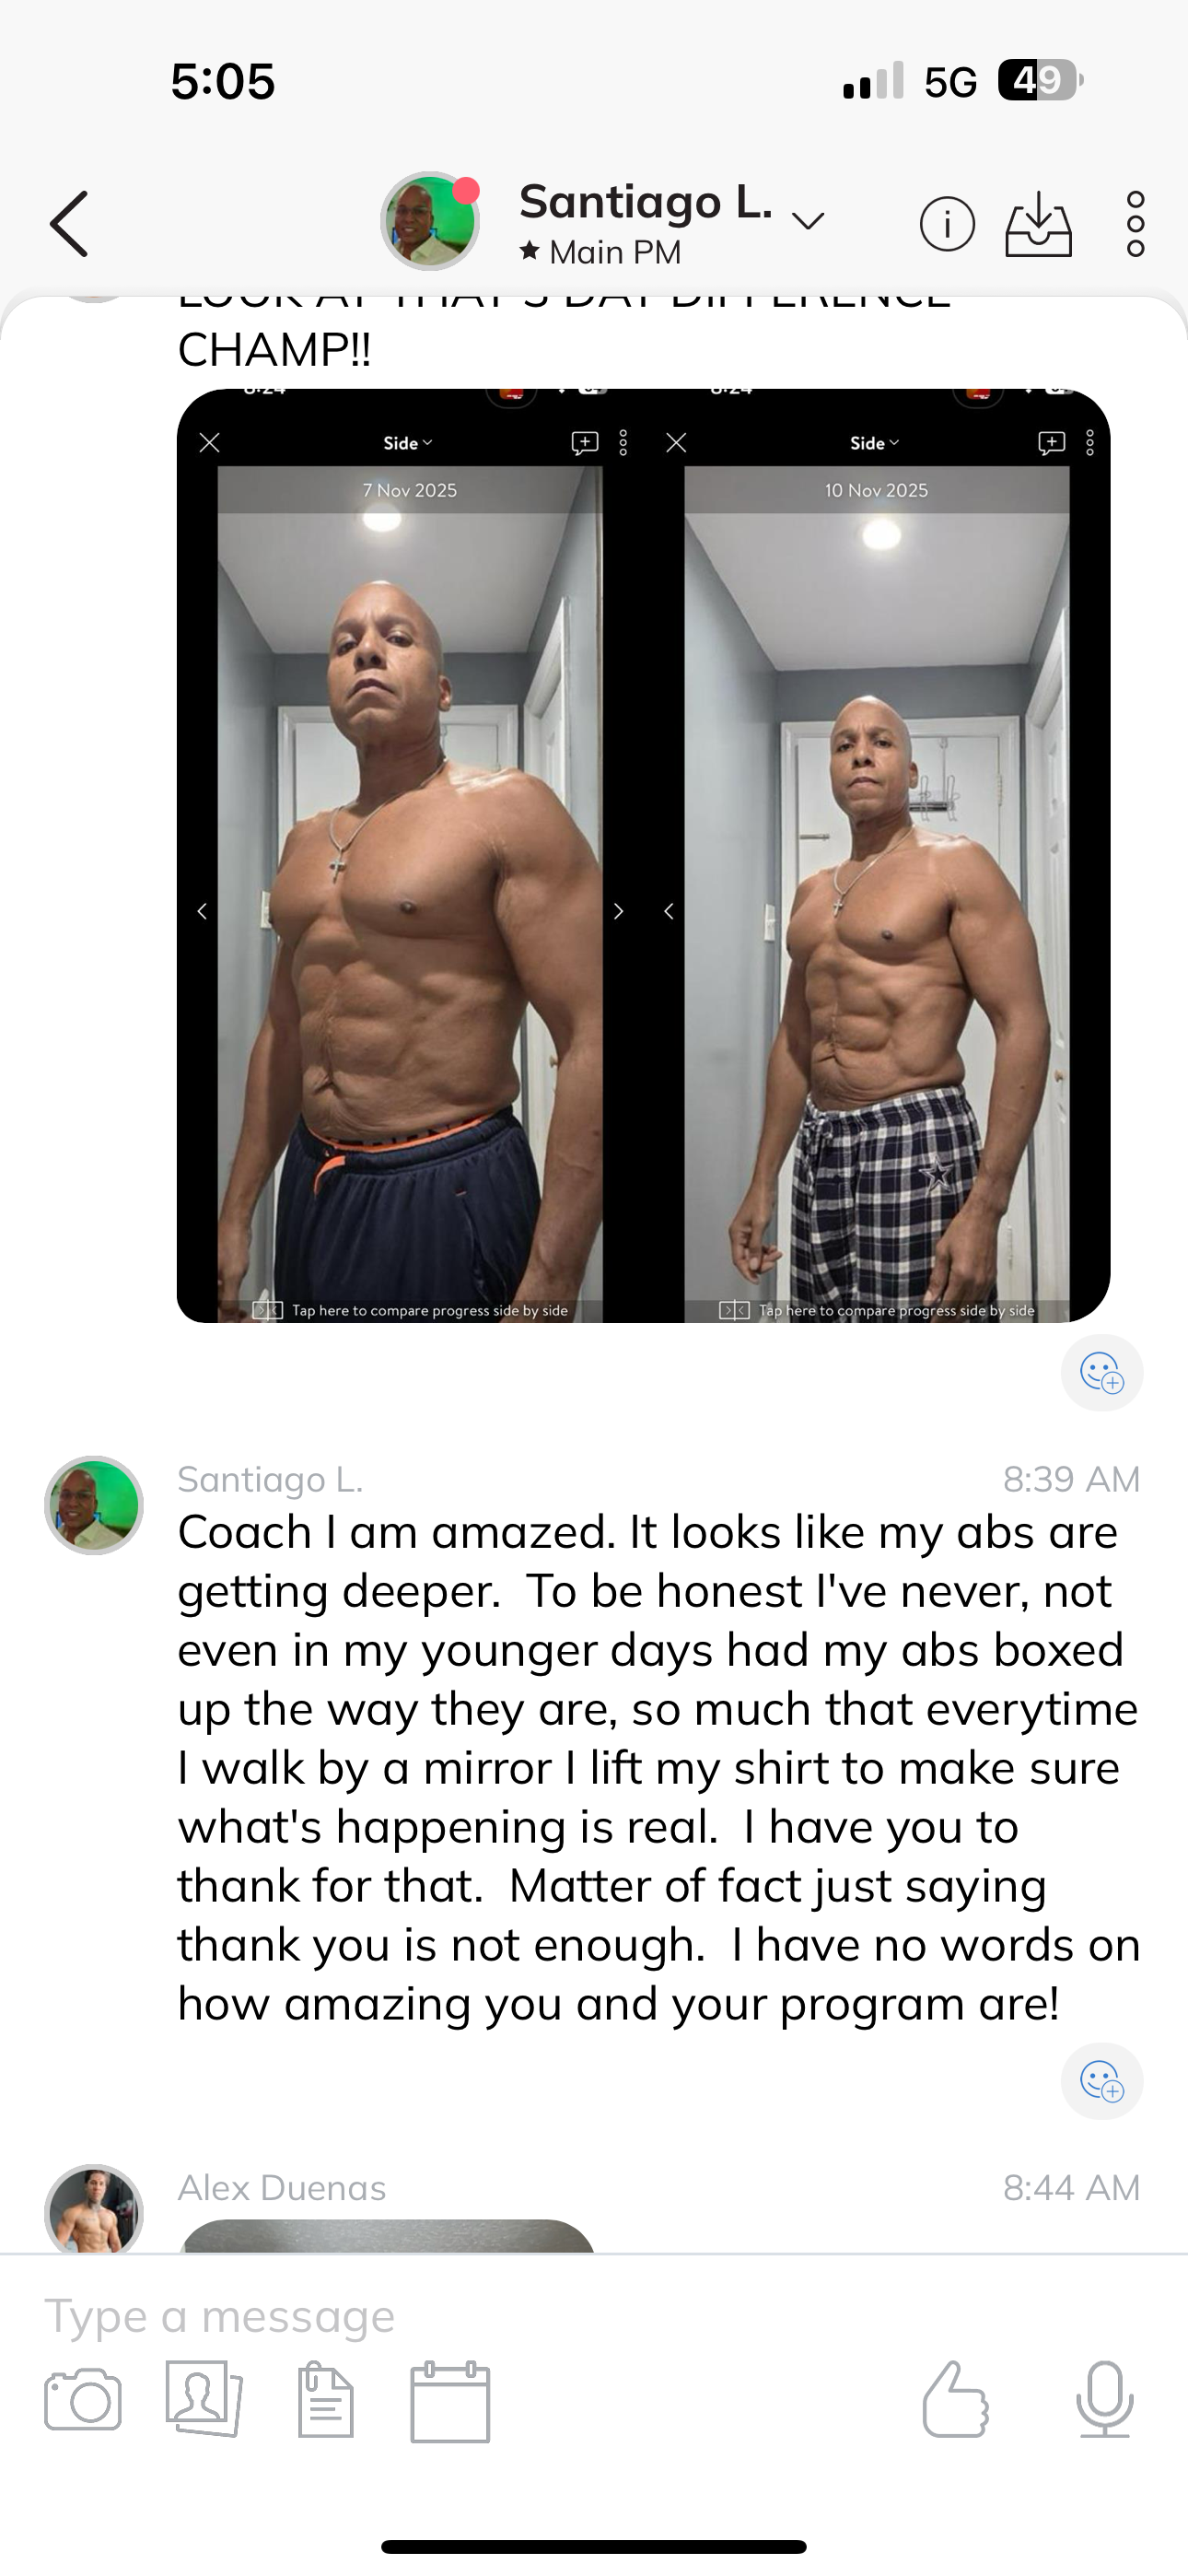Viewport: 1188px width, 2576px height.
Task: Expand the chevron next to Santiago L.
Action: (808, 221)
